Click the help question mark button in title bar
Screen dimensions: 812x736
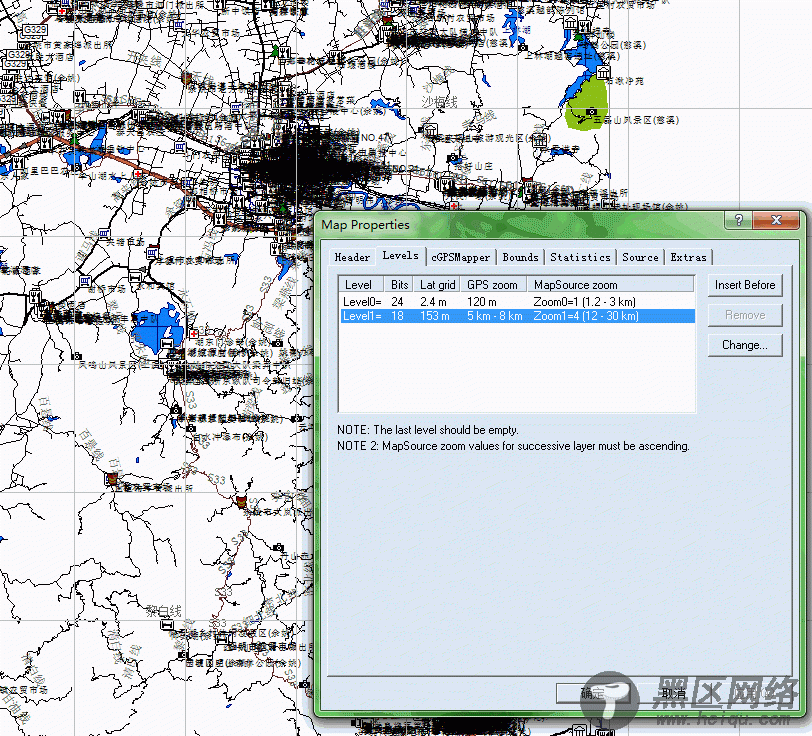739,220
